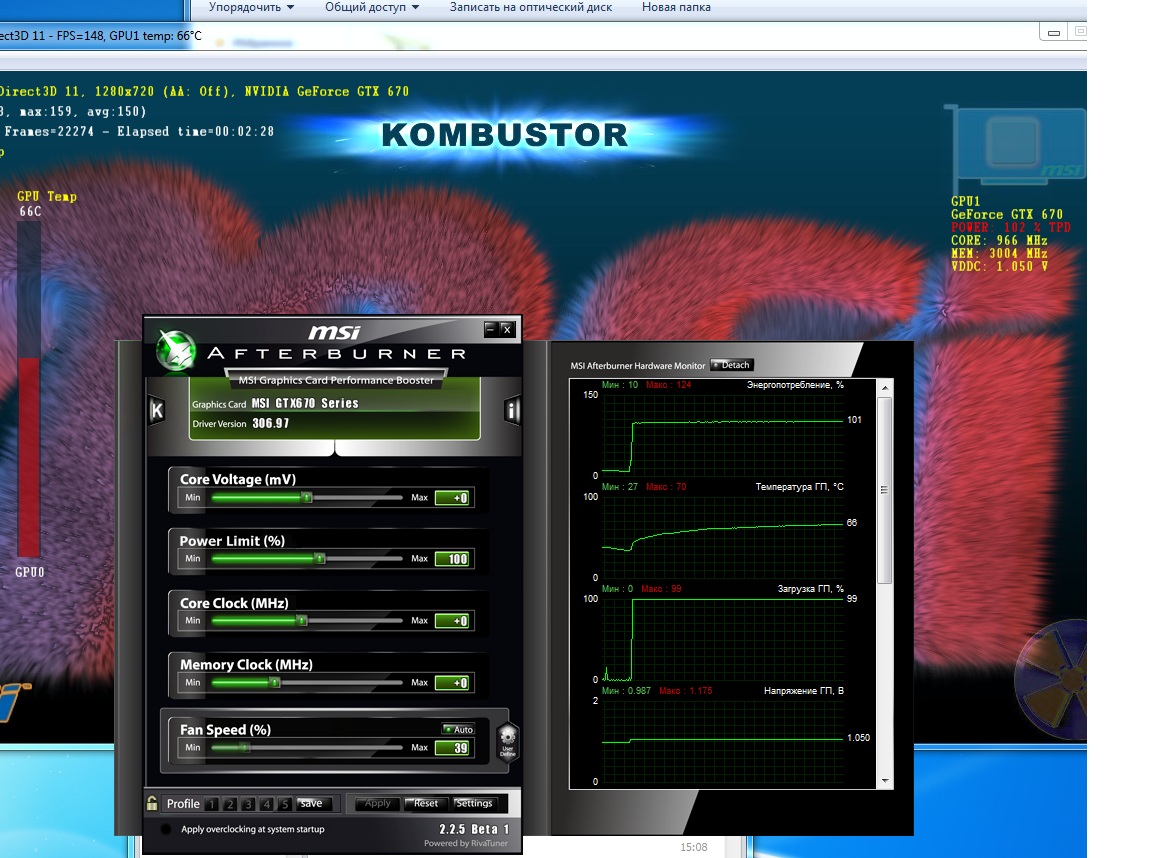The image size is (1152, 858).
Task: Launch Kombustor with the K button
Action: (156, 410)
